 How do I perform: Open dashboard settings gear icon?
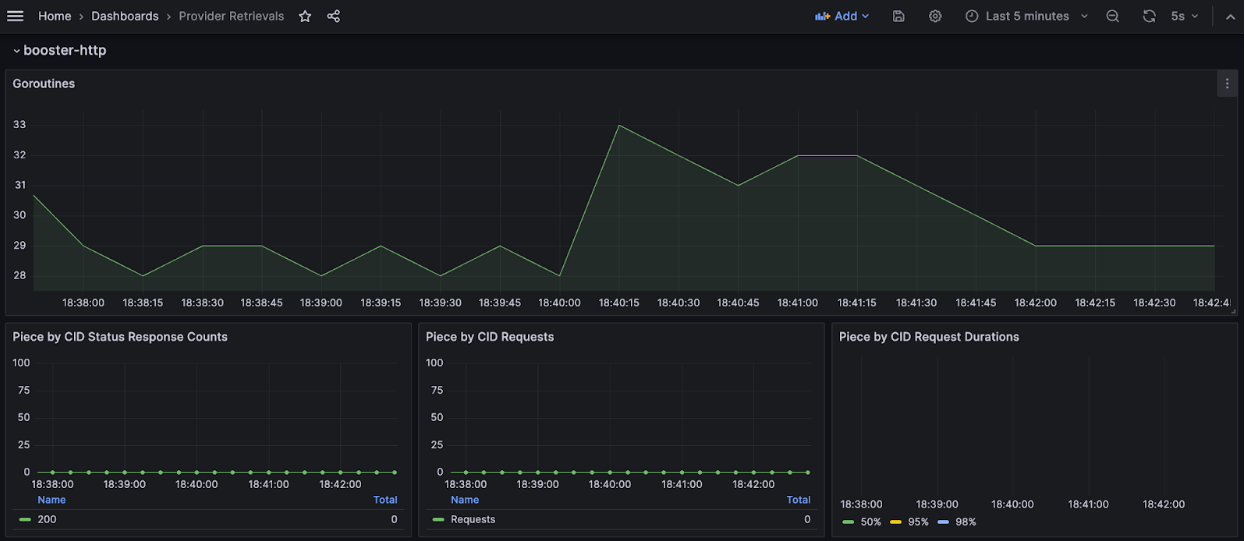coord(935,16)
